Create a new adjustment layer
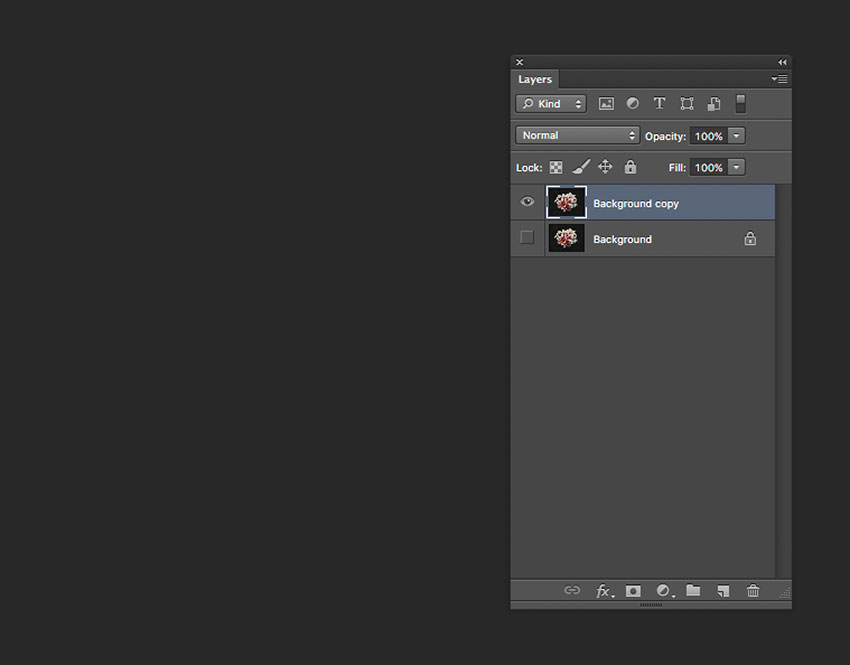Screen dimensions: 850x665 [664, 591]
